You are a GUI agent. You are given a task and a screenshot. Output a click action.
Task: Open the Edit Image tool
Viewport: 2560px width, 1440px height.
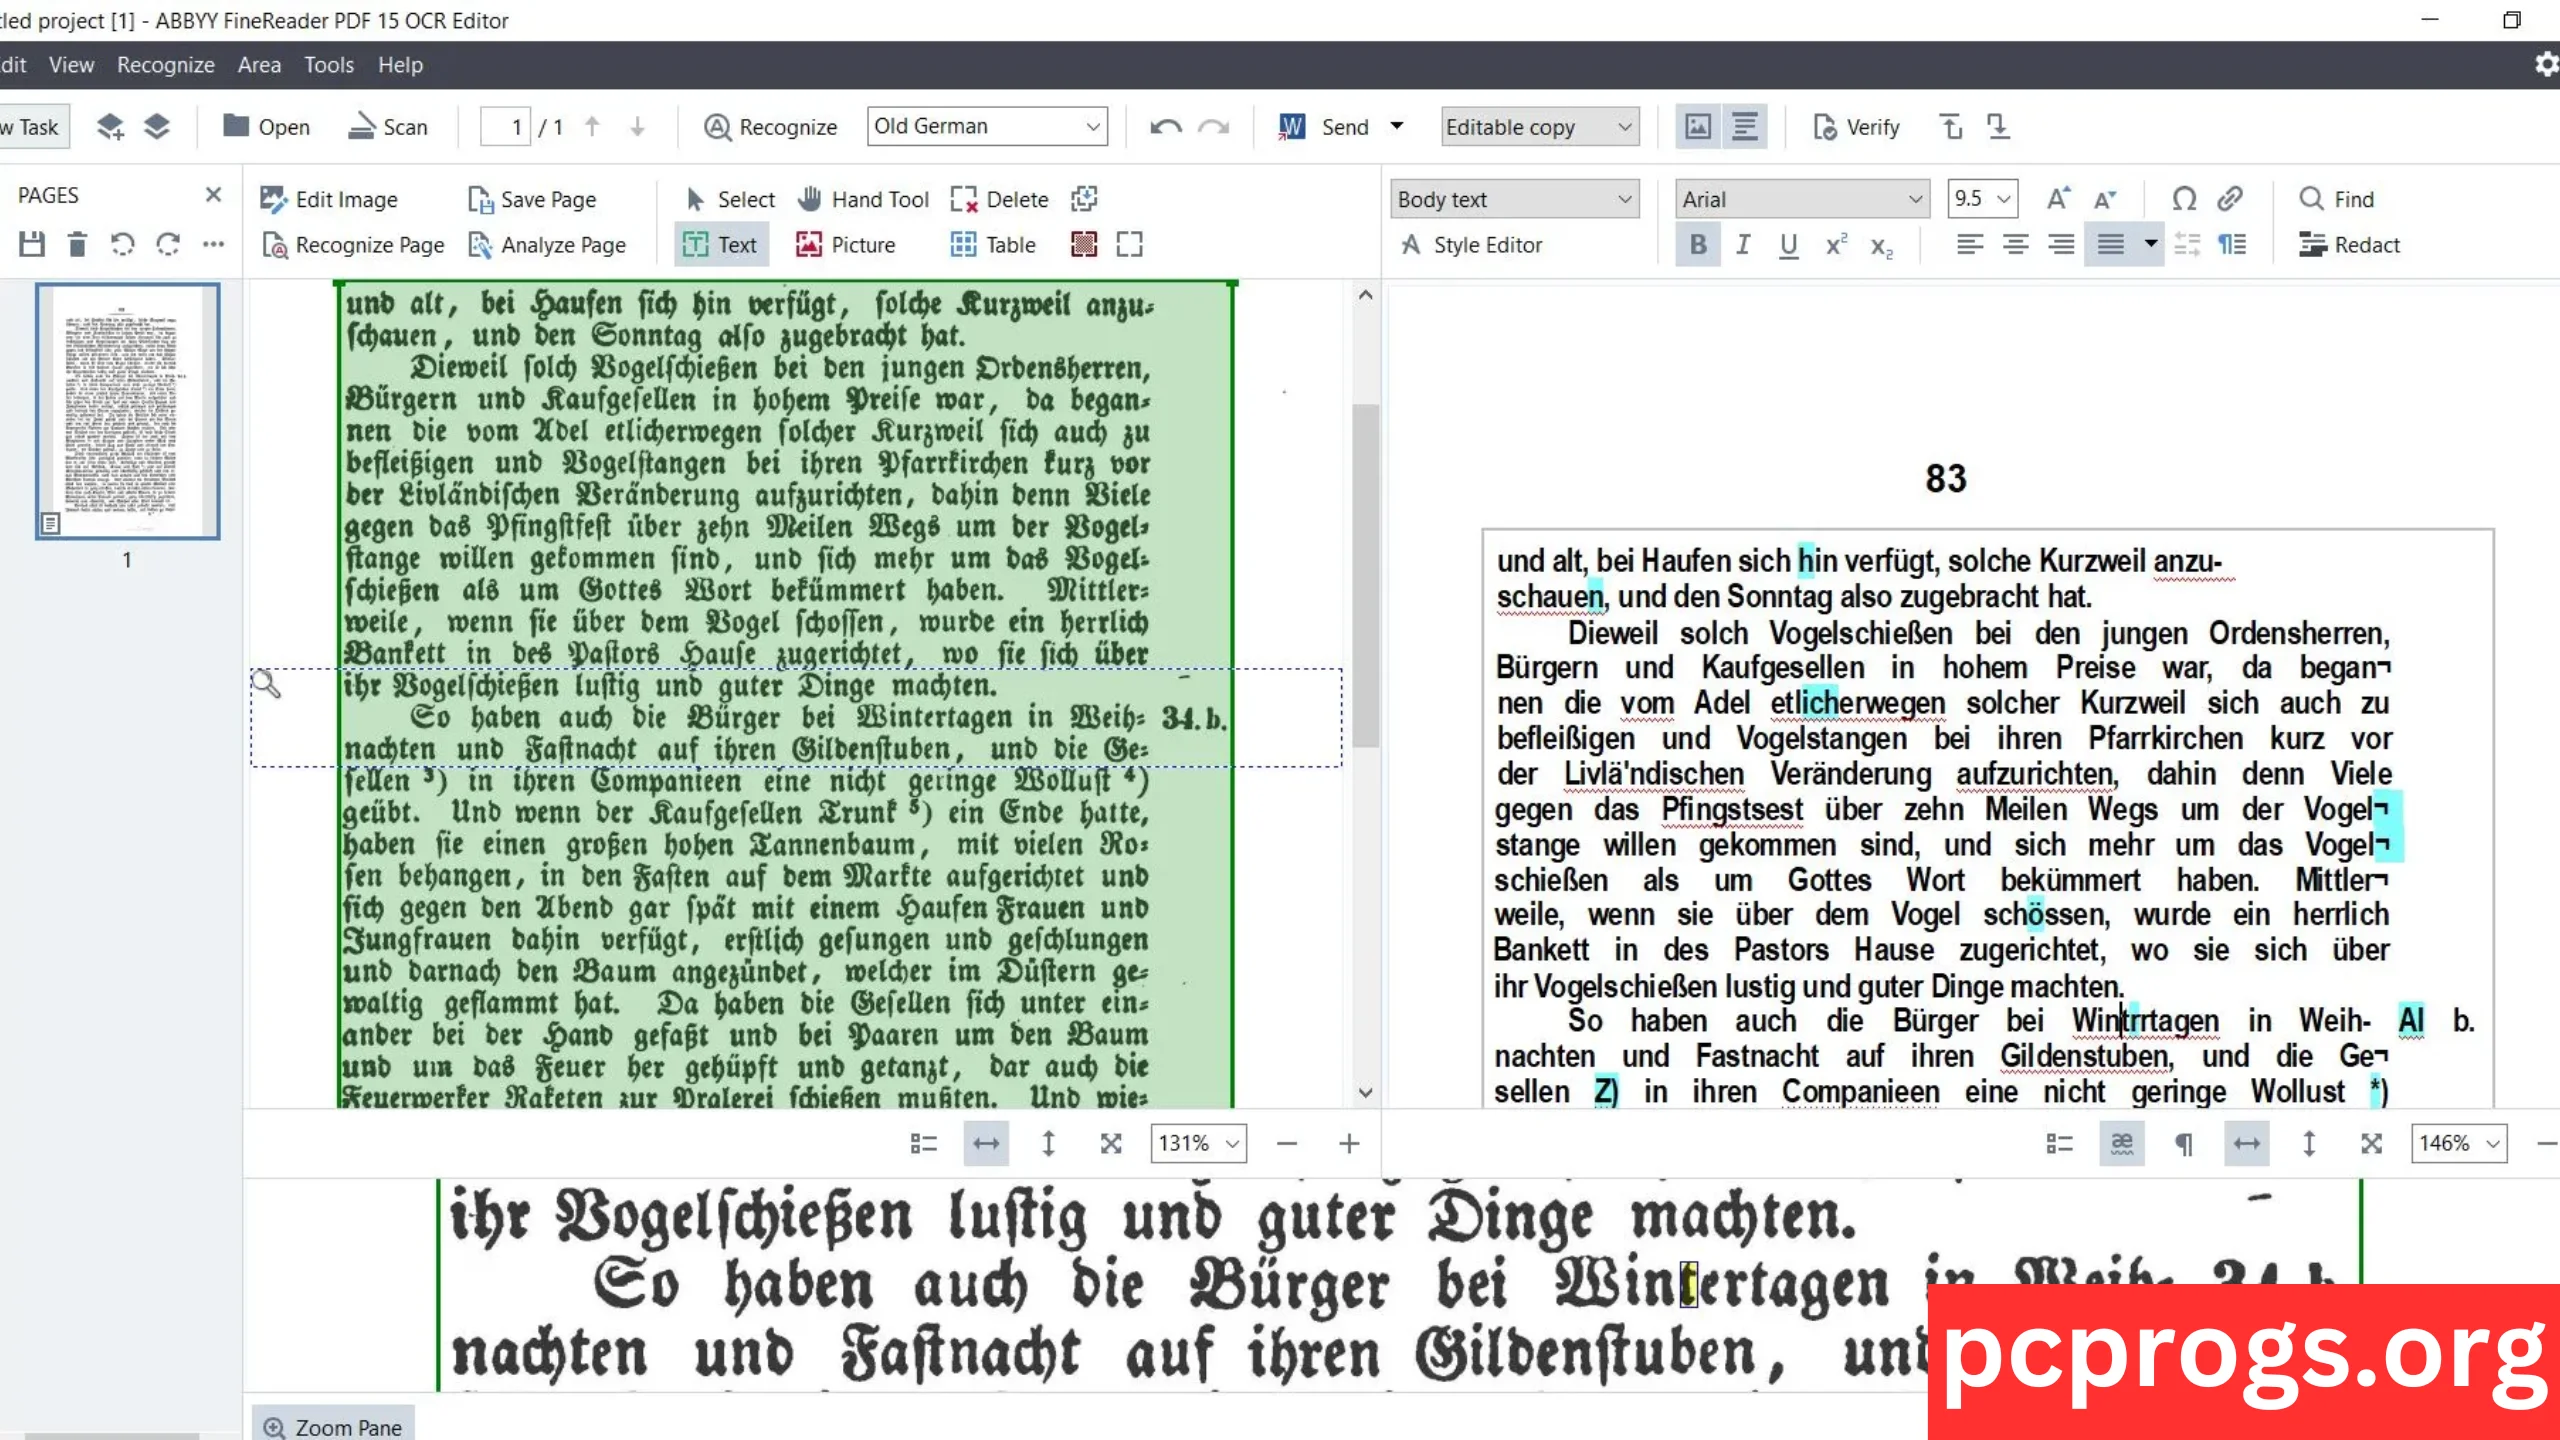click(328, 199)
